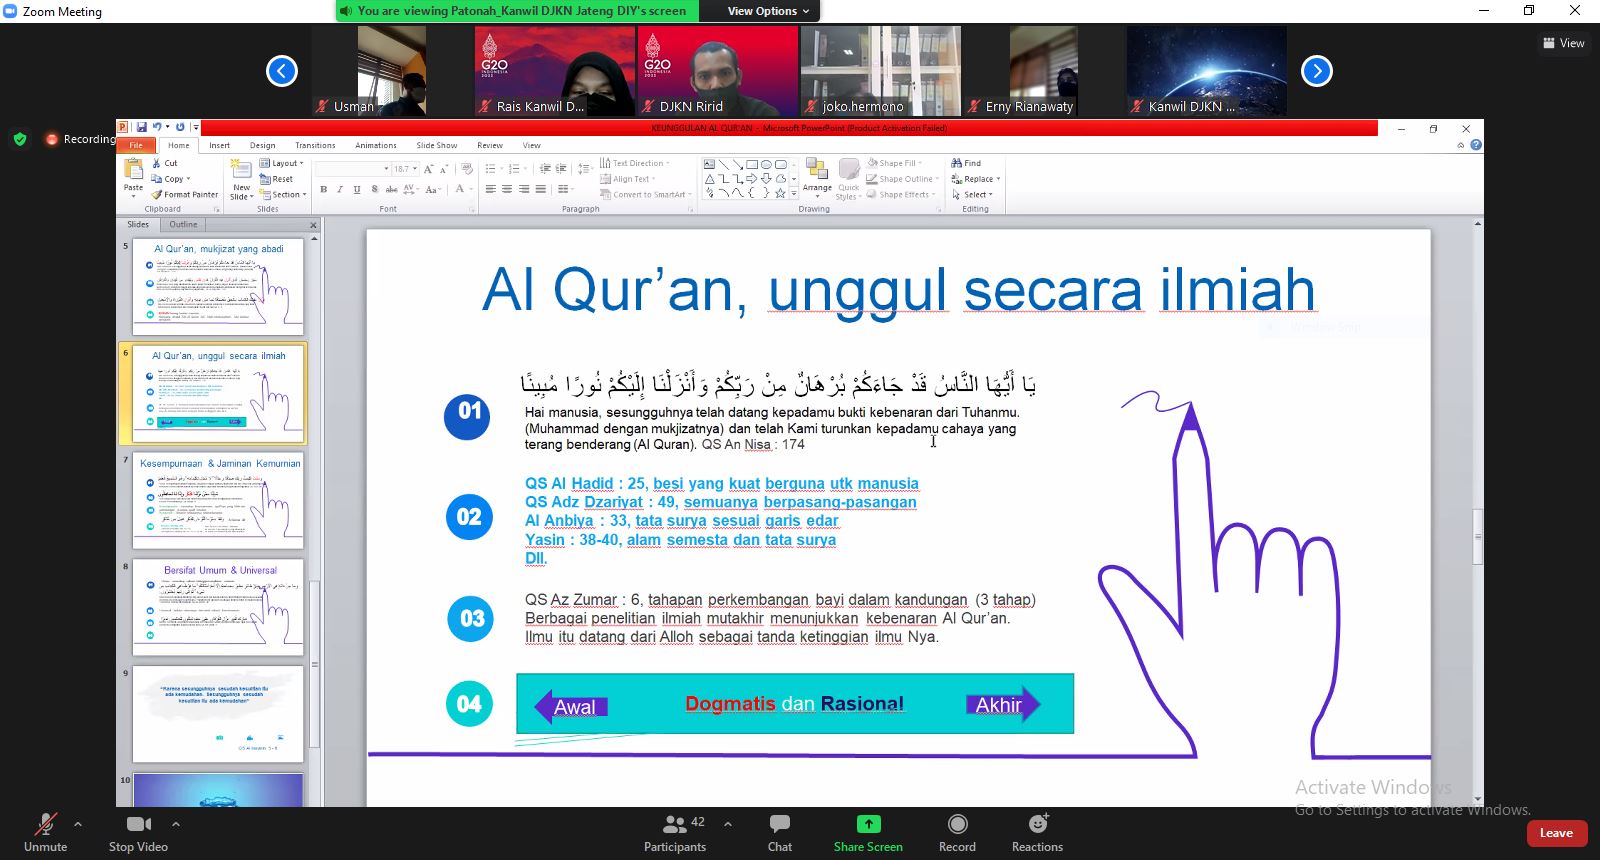Screen dimensions: 1600x860
Task: Switch to the Insert ribbon tab
Action: 219,145
